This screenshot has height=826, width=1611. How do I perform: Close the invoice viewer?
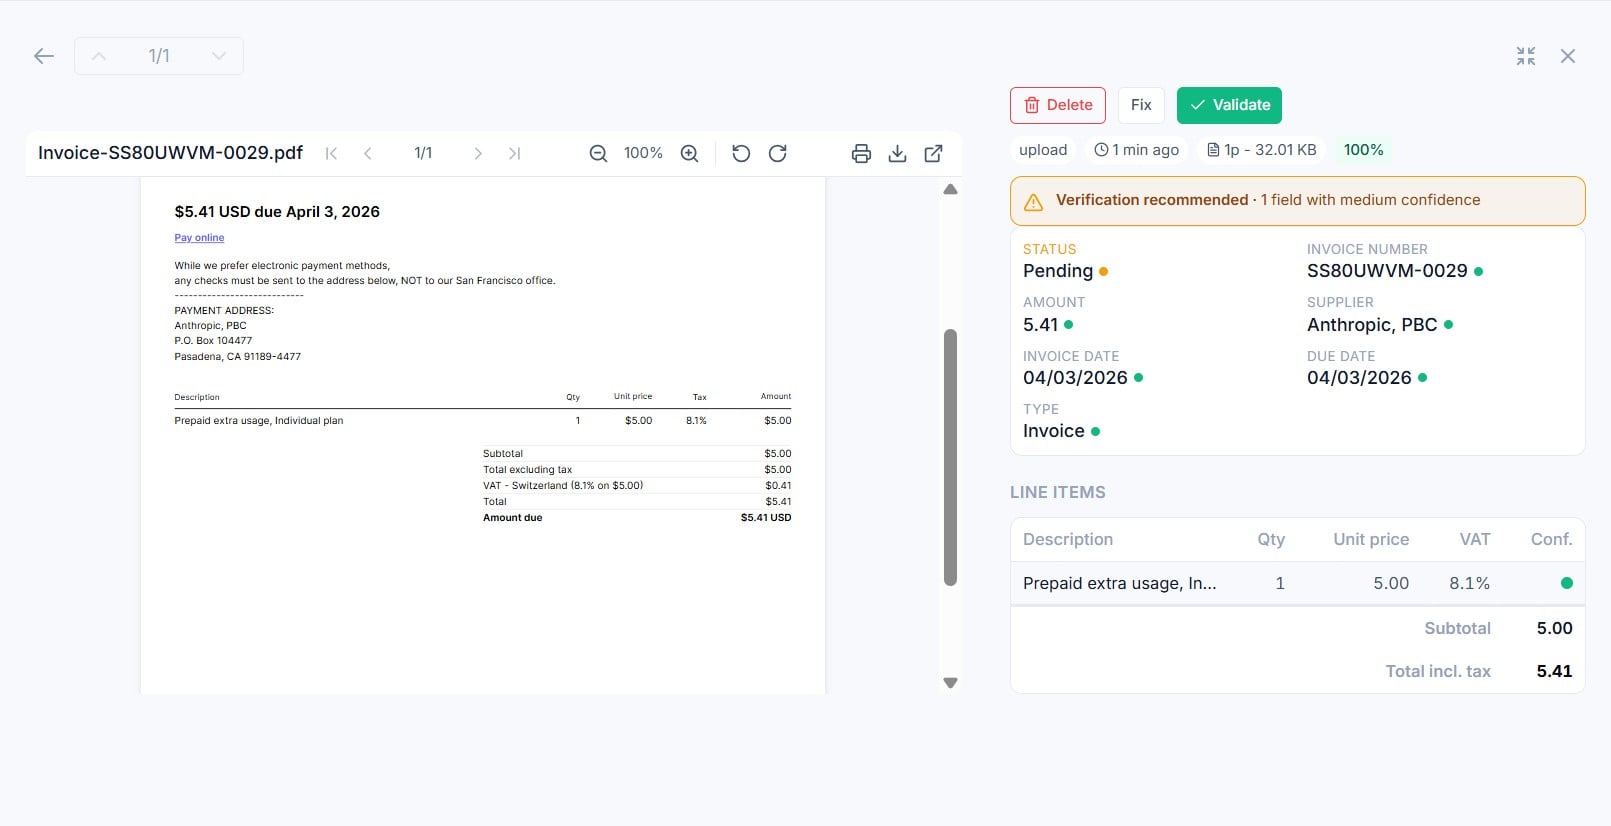click(x=1568, y=56)
